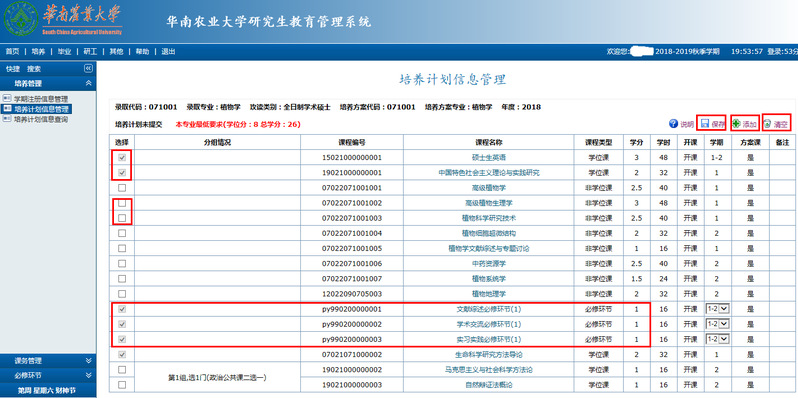Click the red 本专业最低要求 text

tap(238, 124)
